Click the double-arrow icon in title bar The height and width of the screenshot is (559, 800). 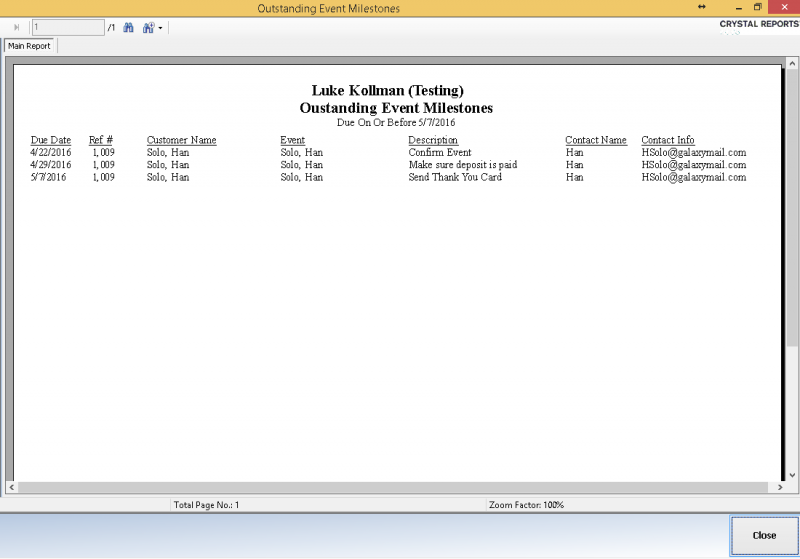(701, 7)
